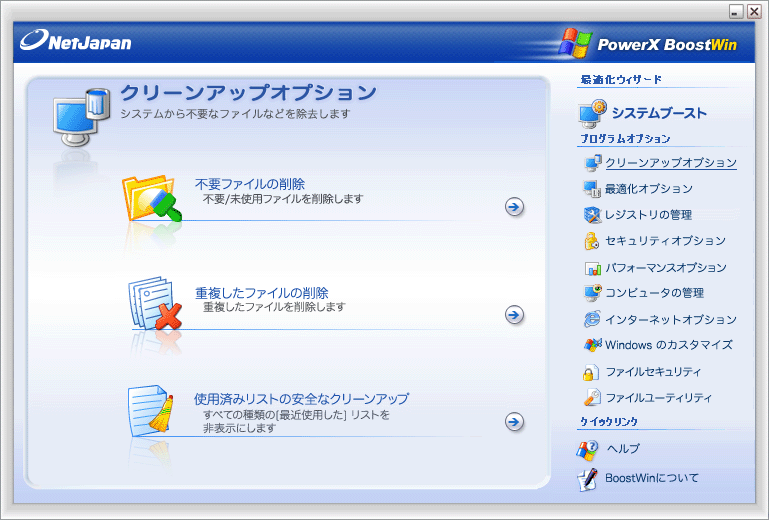Screen dimensions: 769x520
Task: Open ファイルセキュリティ
Action: 653,372
